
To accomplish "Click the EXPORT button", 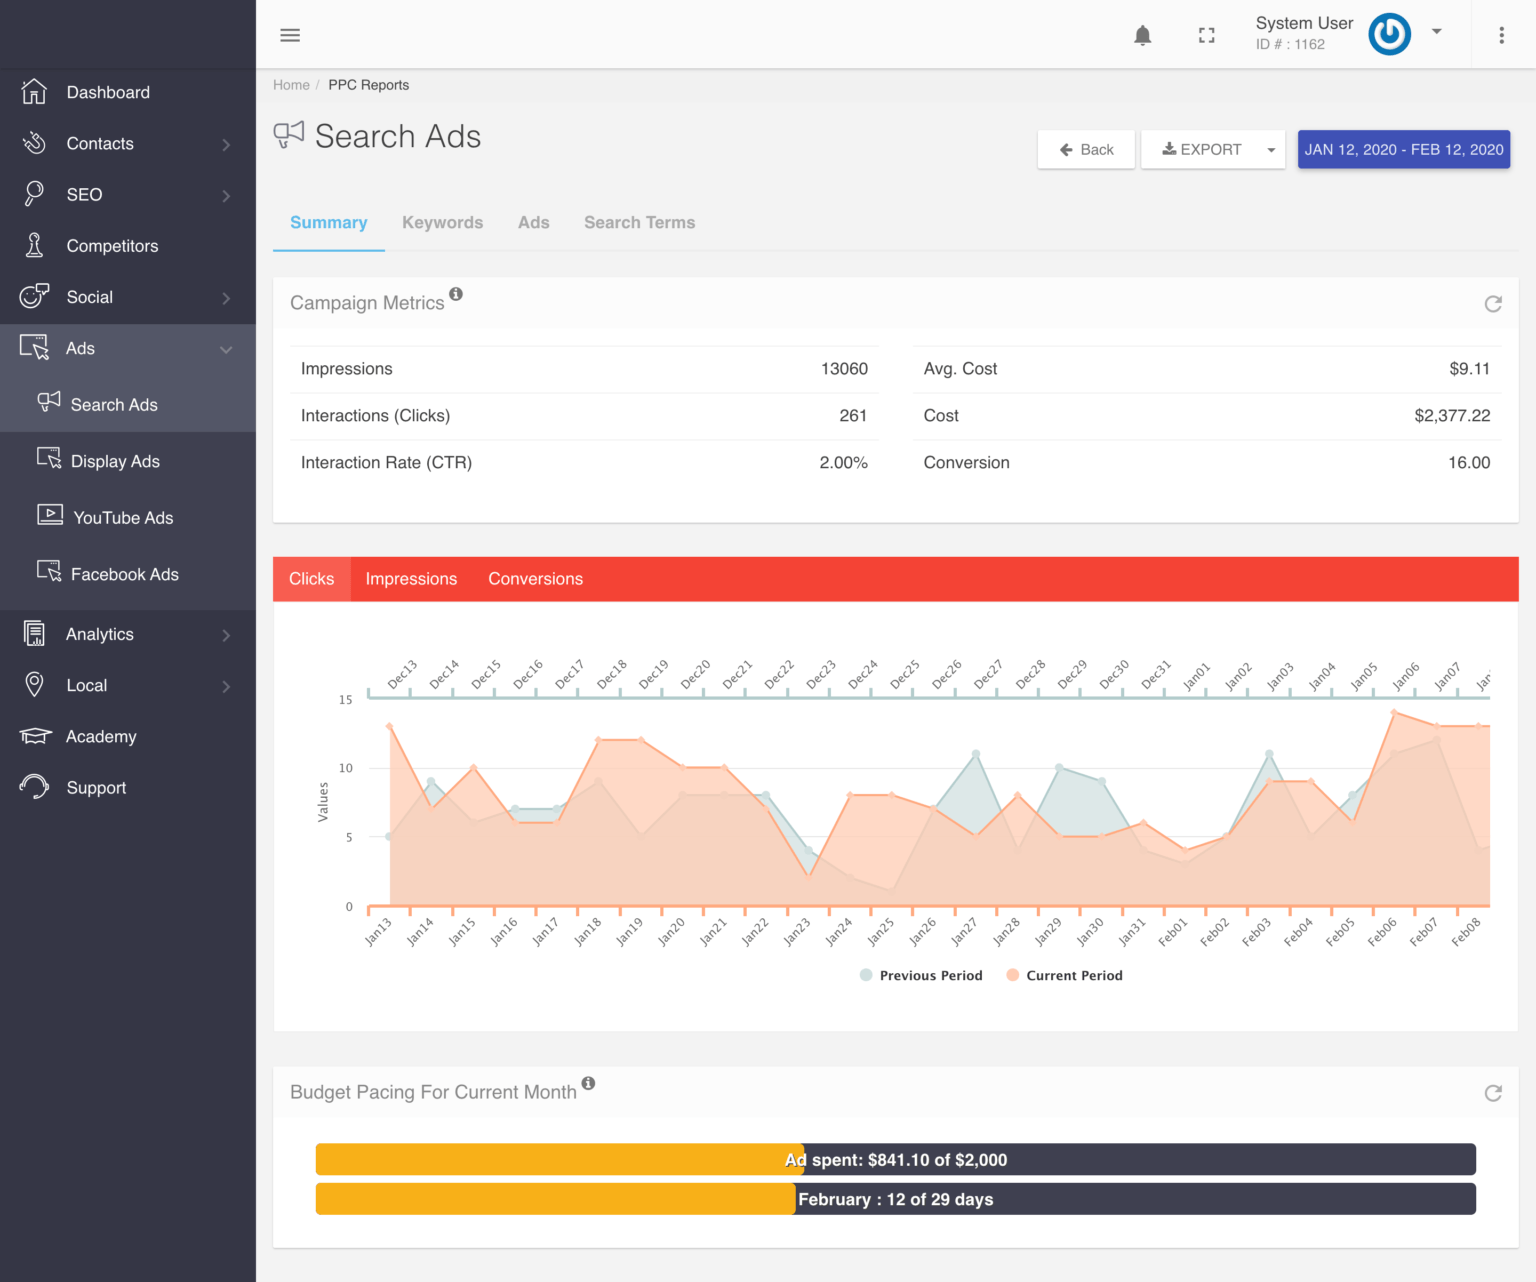I will click(x=1201, y=149).
